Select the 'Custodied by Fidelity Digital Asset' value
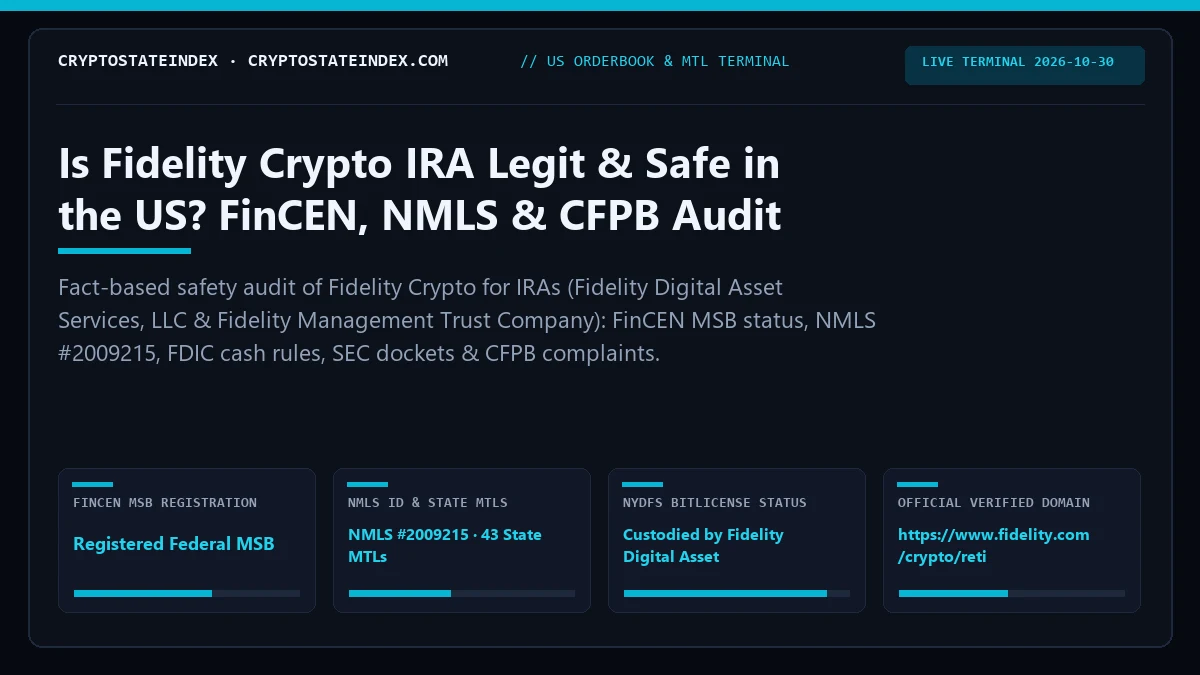The width and height of the screenshot is (1200, 675). (x=703, y=545)
